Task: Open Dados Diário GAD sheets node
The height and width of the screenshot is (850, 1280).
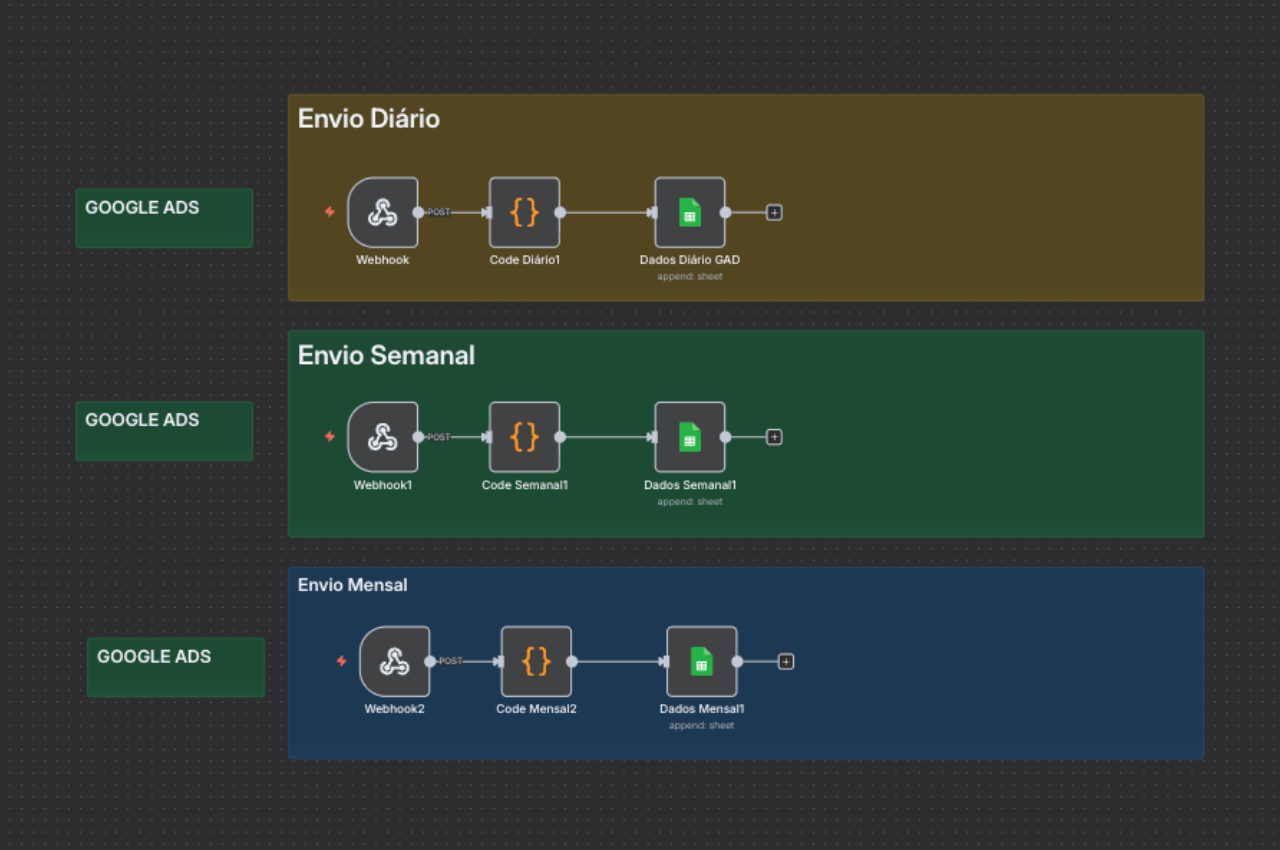Action: tap(689, 212)
